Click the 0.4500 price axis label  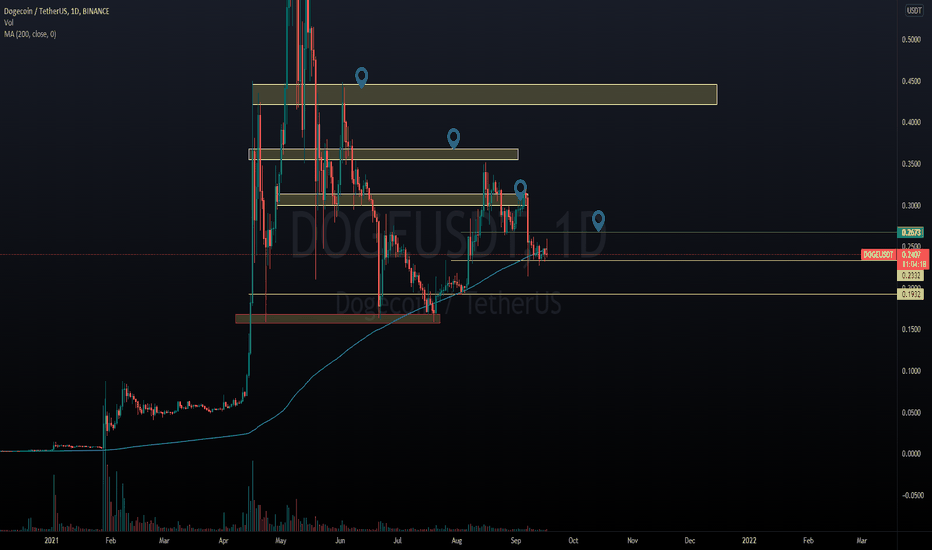pyautogui.click(x=911, y=81)
